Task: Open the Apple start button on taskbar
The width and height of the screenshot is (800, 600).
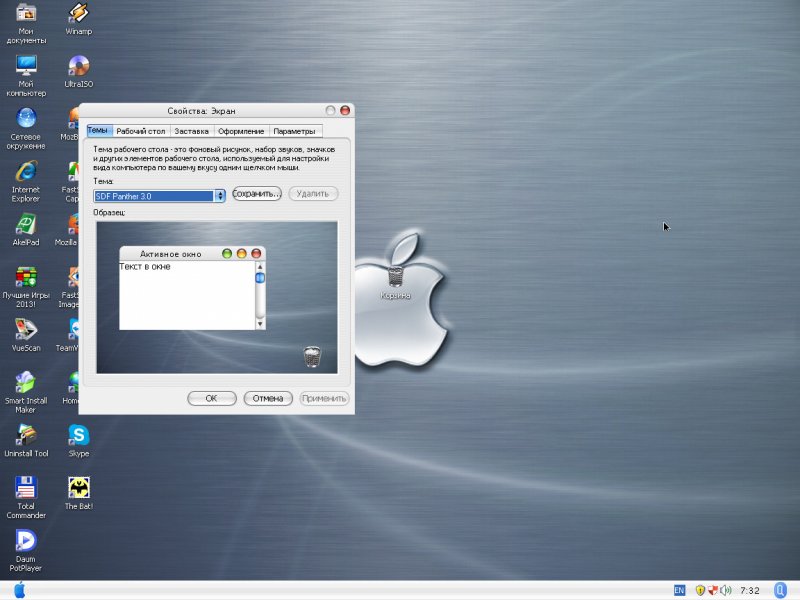Action: pyautogui.click(x=19, y=590)
